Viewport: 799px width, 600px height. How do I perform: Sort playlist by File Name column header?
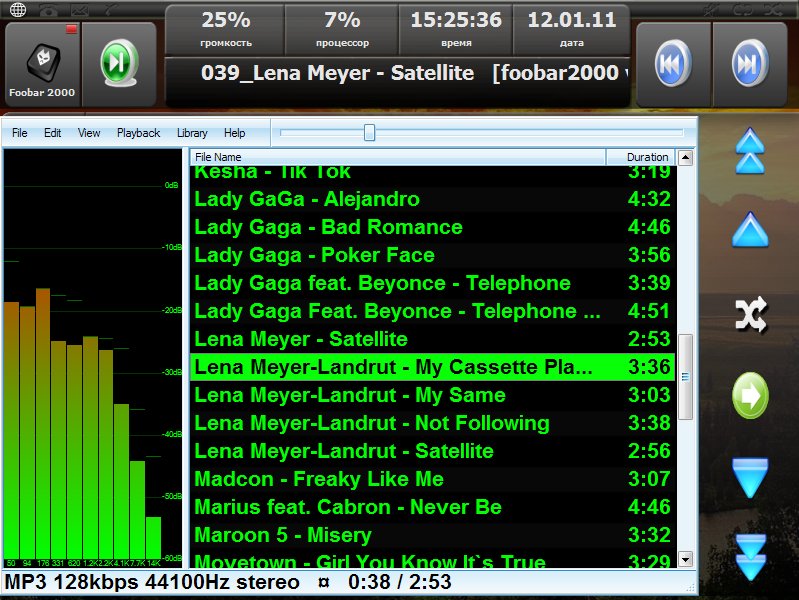point(398,157)
